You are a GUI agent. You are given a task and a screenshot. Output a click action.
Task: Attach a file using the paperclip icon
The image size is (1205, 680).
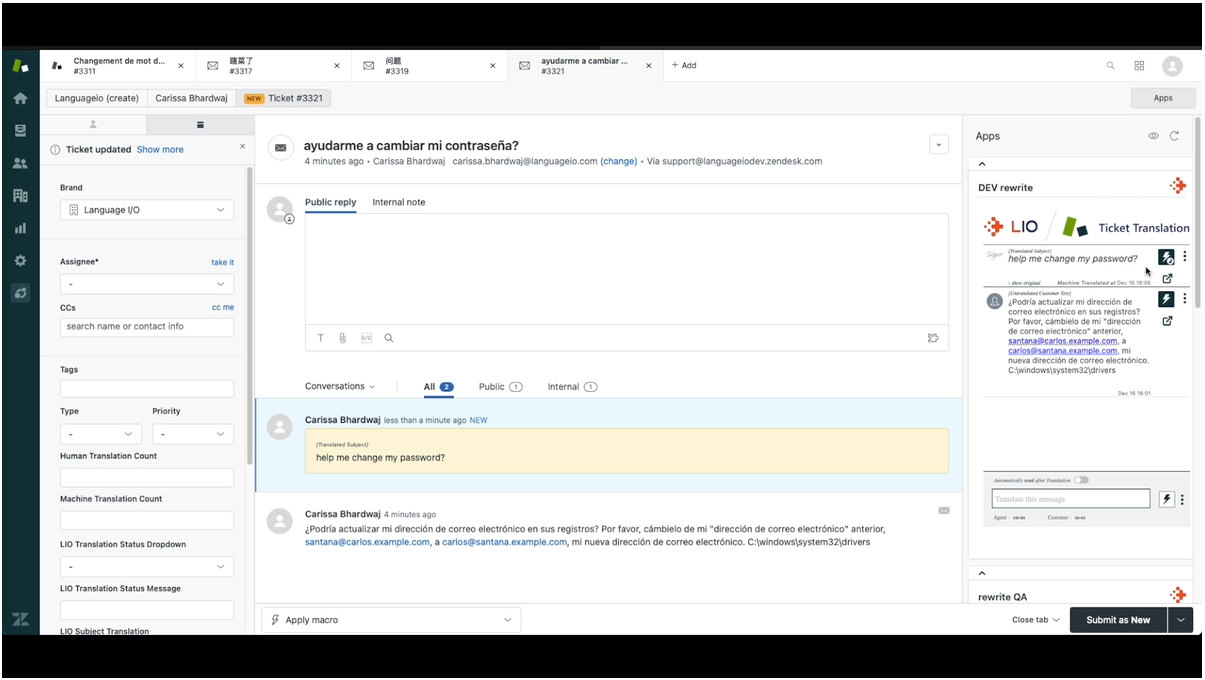pos(342,338)
